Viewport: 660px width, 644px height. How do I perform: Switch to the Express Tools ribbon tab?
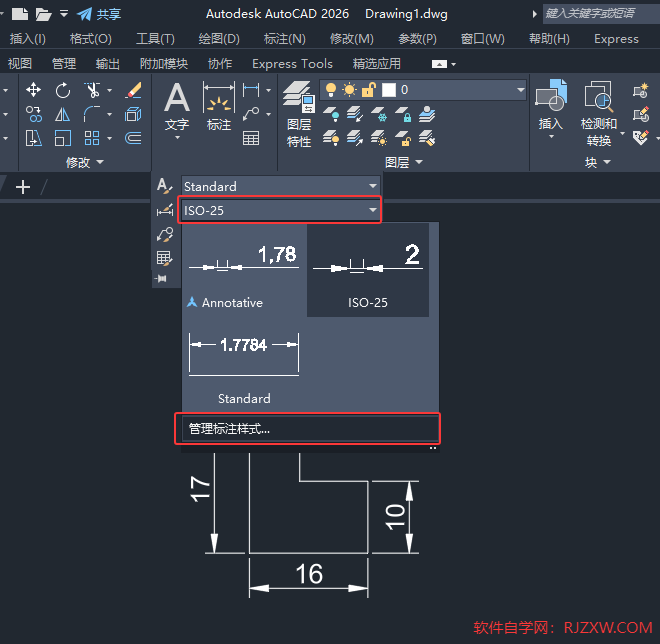tap(292, 64)
